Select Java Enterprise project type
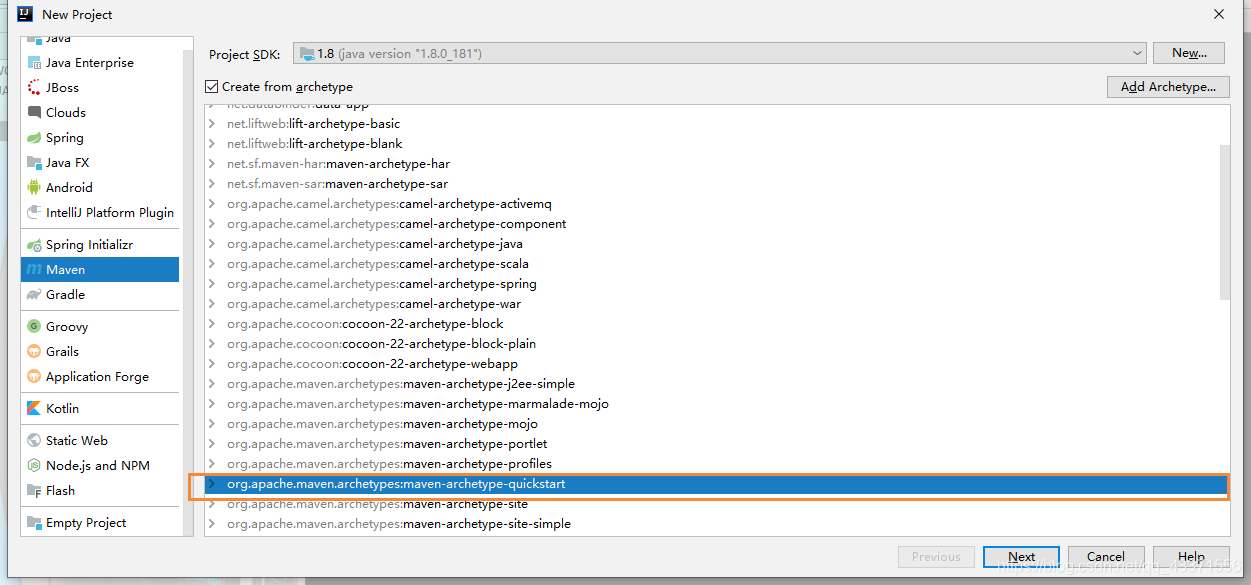This screenshot has height=585, width=1251. (x=100, y=62)
